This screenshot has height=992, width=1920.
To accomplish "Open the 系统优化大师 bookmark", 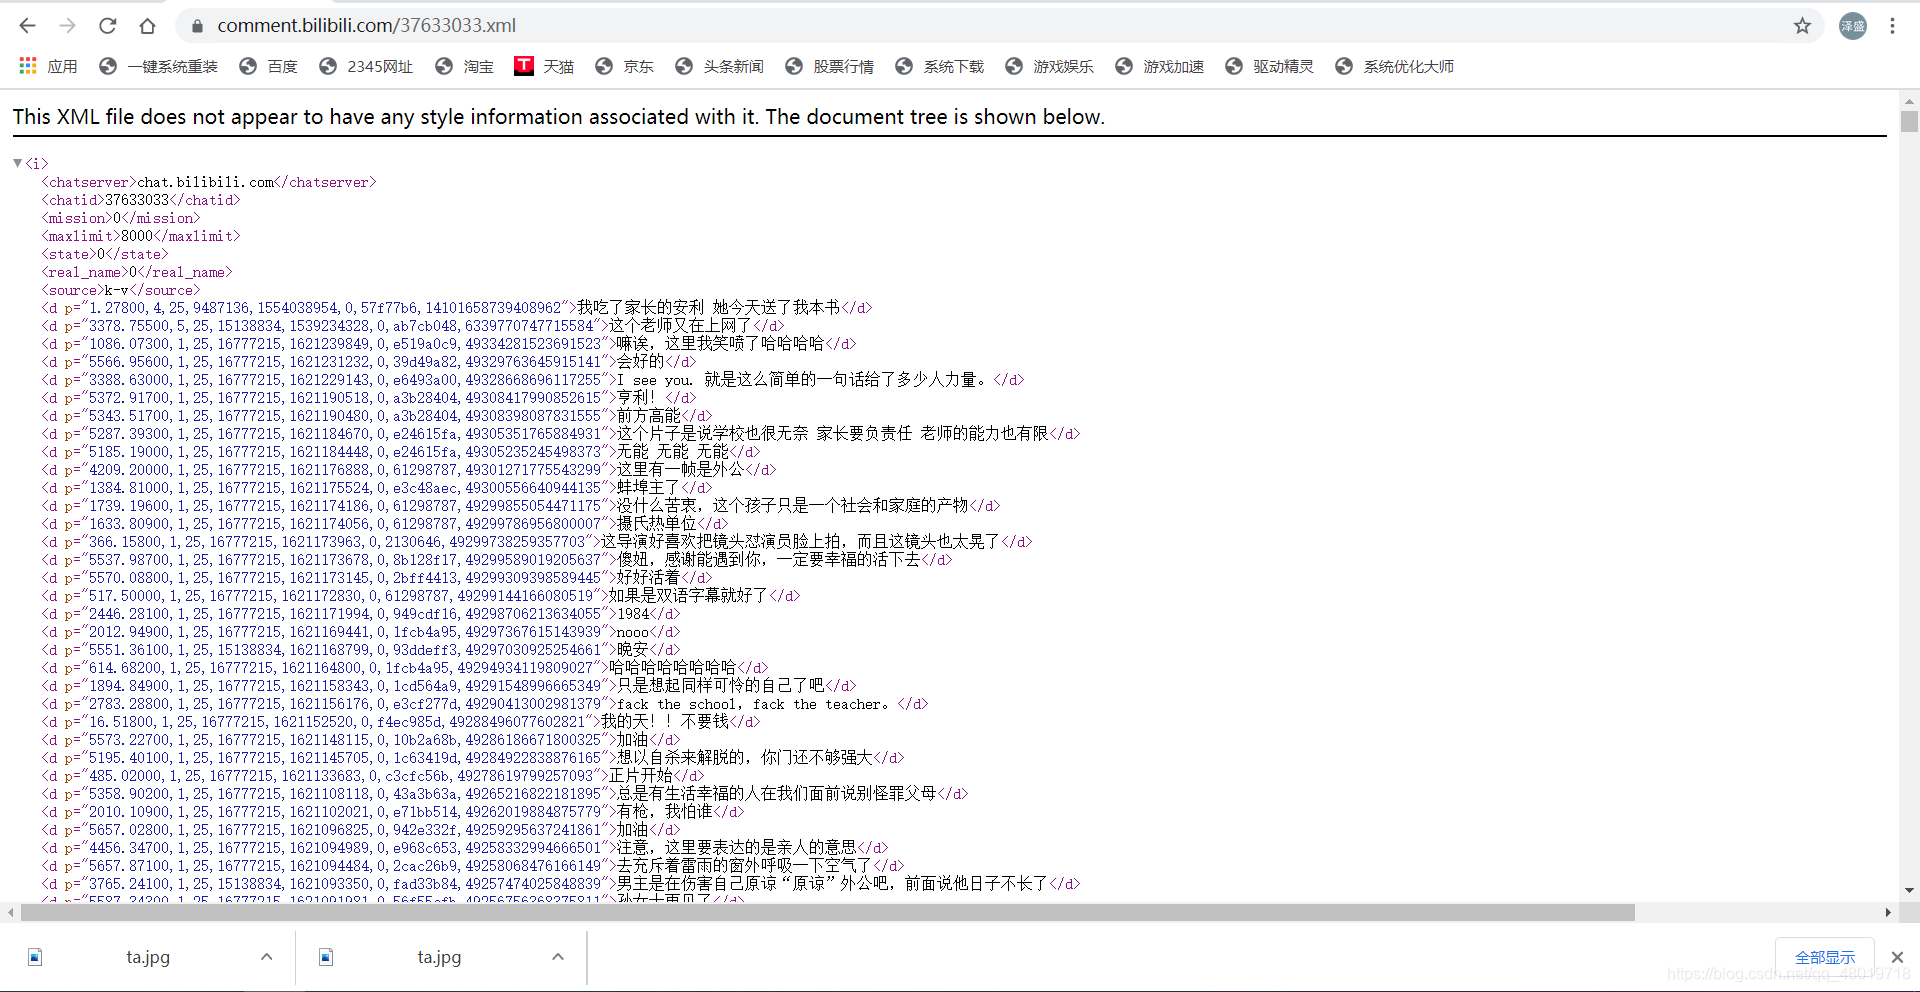I will [x=1394, y=66].
